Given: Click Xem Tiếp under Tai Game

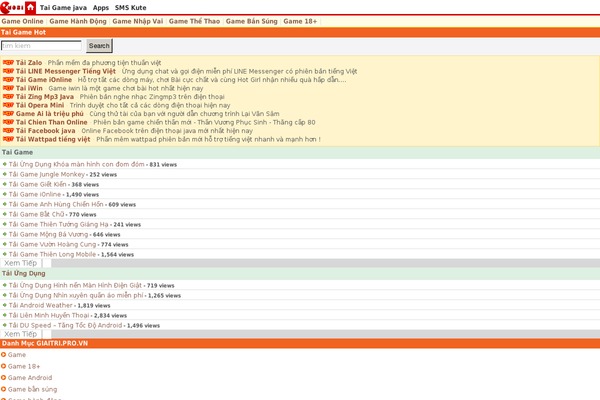Looking at the screenshot, I should coord(21,263).
